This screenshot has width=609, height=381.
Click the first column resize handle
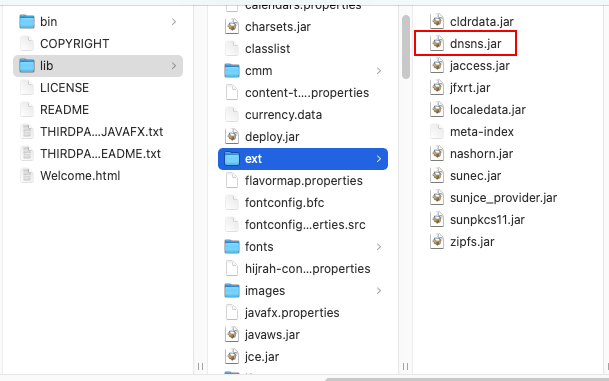point(200,366)
